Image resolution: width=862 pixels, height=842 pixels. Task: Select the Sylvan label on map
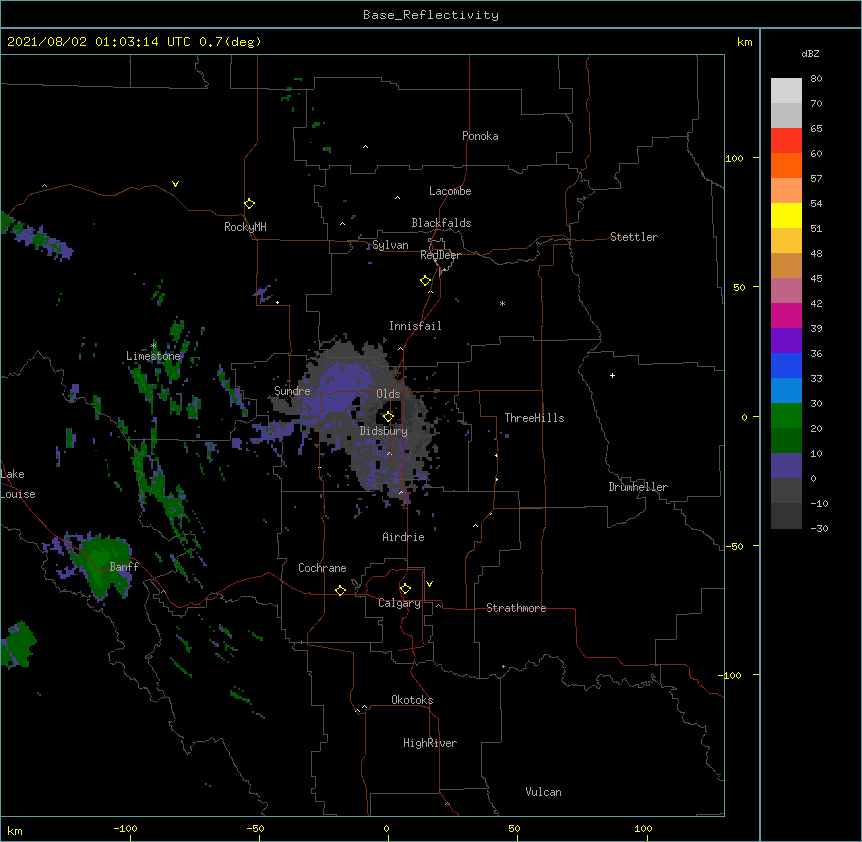(390, 245)
